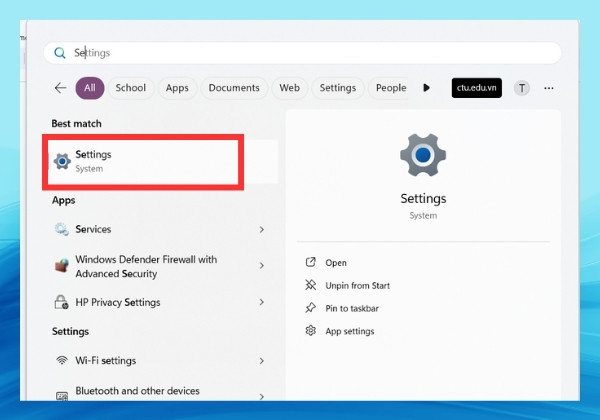This screenshot has width=600, height=420.
Task: Switch to the Web filter tab
Action: tap(290, 88)
